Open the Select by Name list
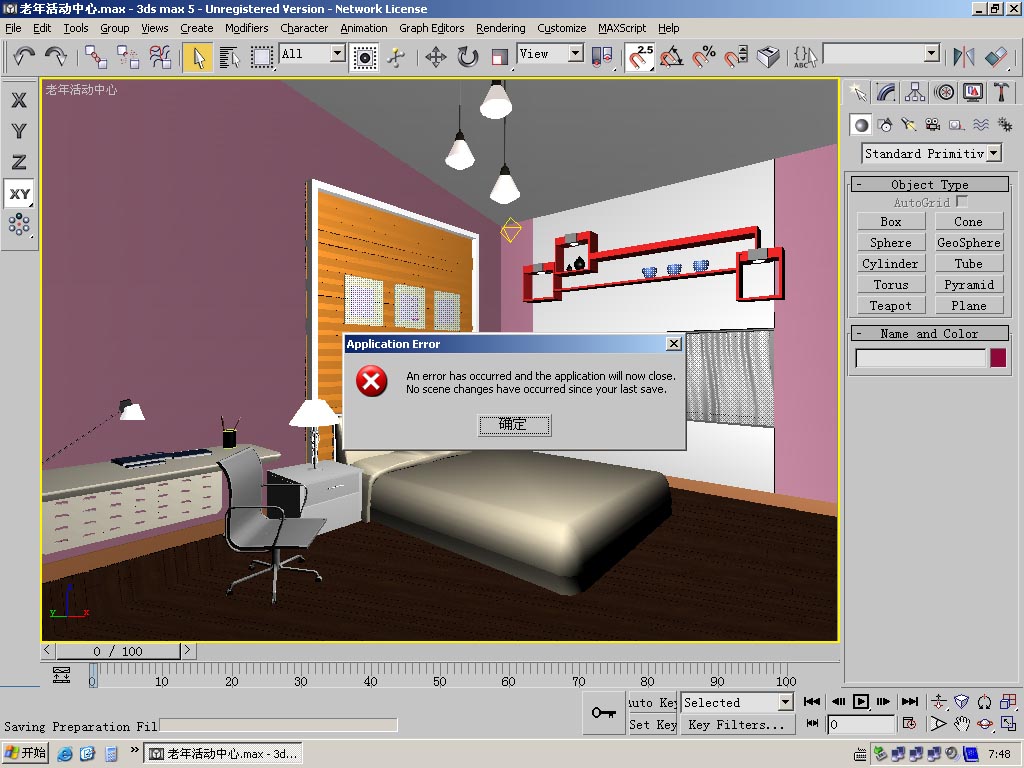1024x768 pixels. (229, 57)
